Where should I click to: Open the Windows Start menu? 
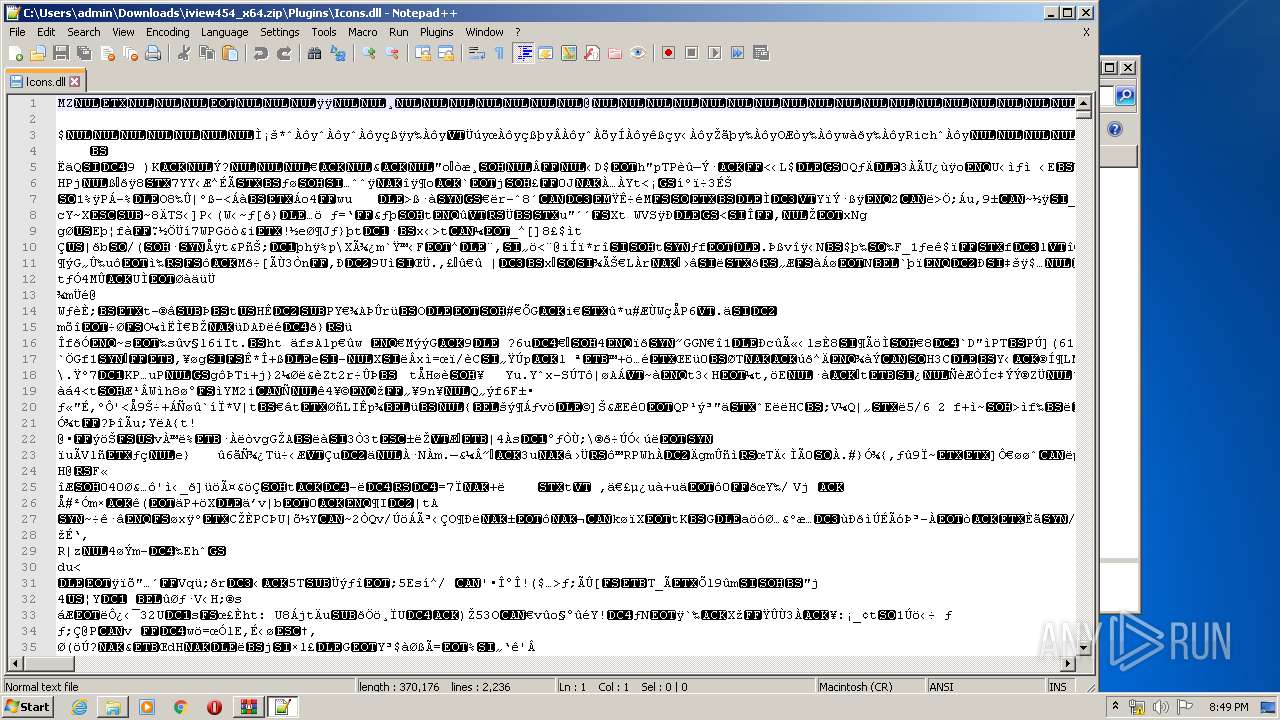pyautogui.click(x=27, y=707)
